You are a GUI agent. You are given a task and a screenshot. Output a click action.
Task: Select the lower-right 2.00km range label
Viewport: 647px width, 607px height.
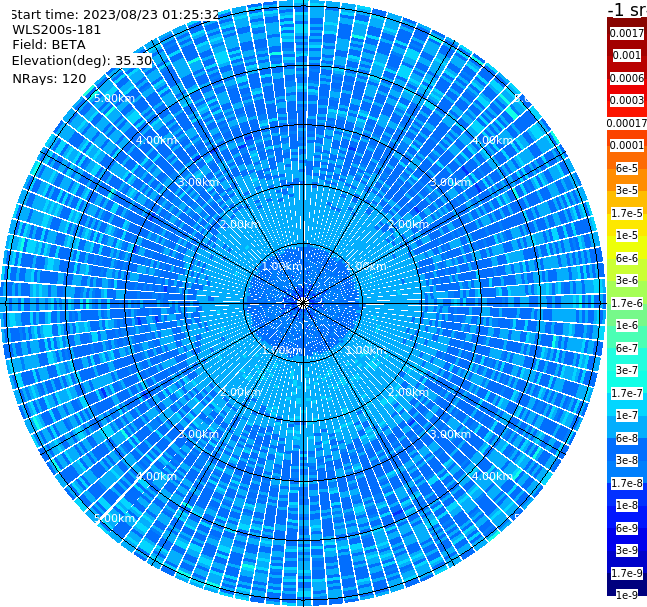point(409,392)
